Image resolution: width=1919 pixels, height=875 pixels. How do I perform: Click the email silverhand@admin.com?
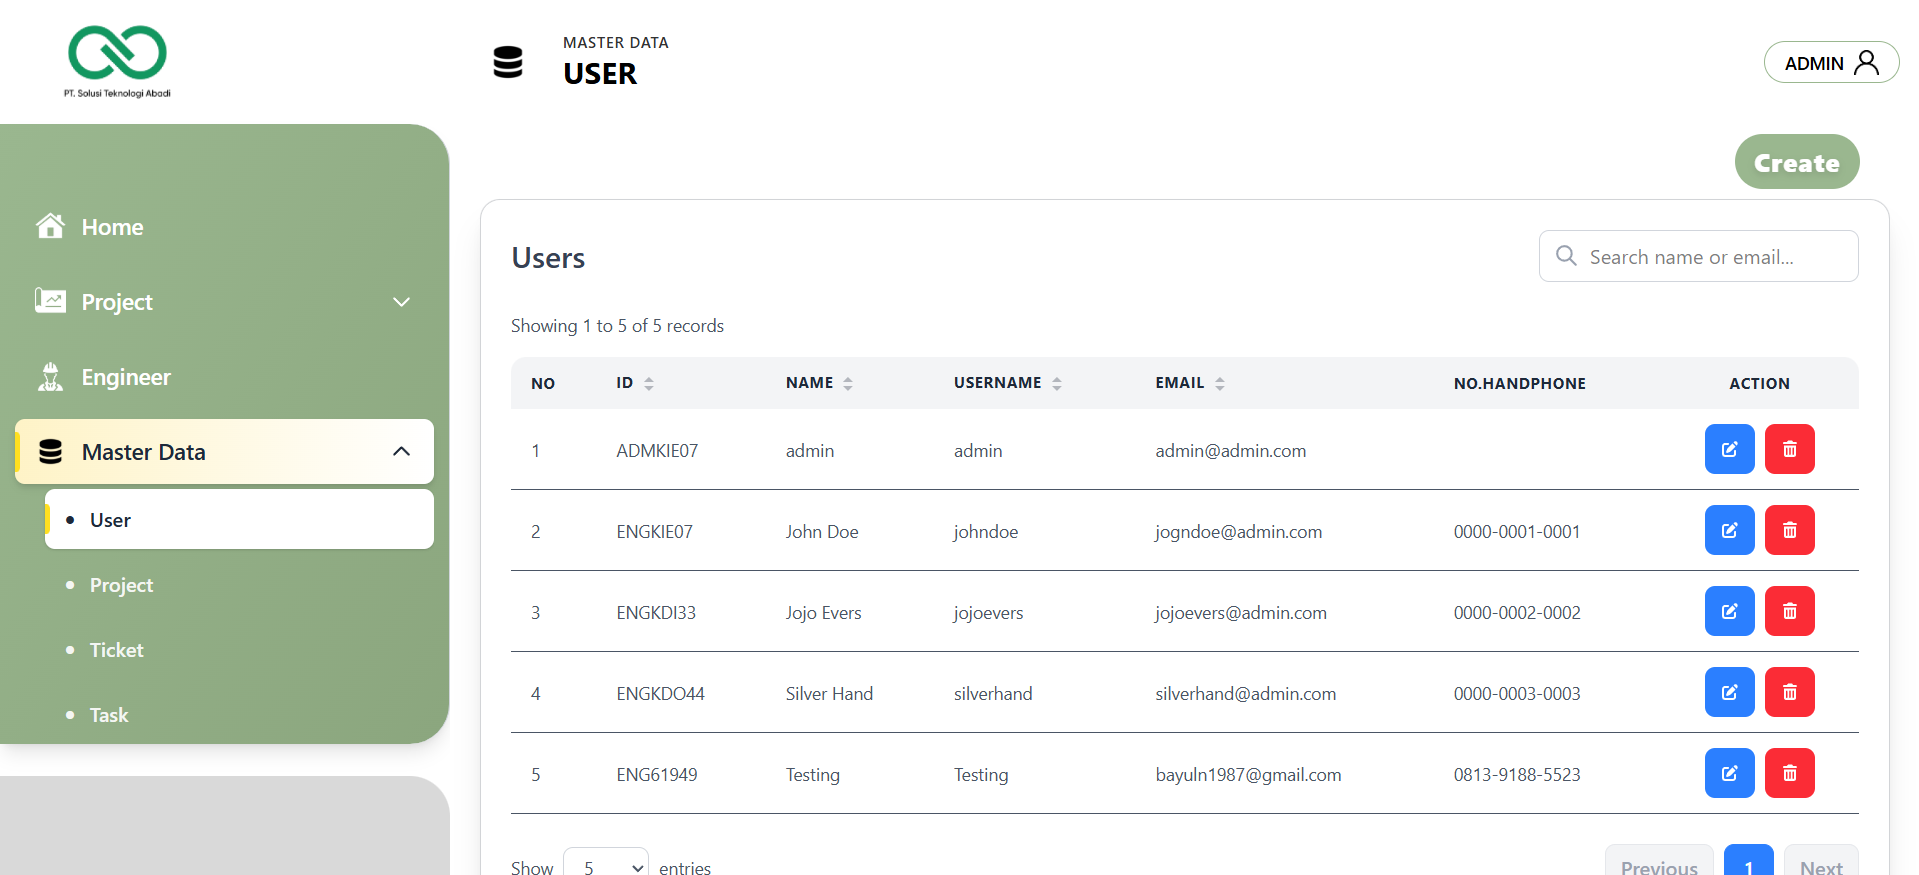[x=1246, y=694]
